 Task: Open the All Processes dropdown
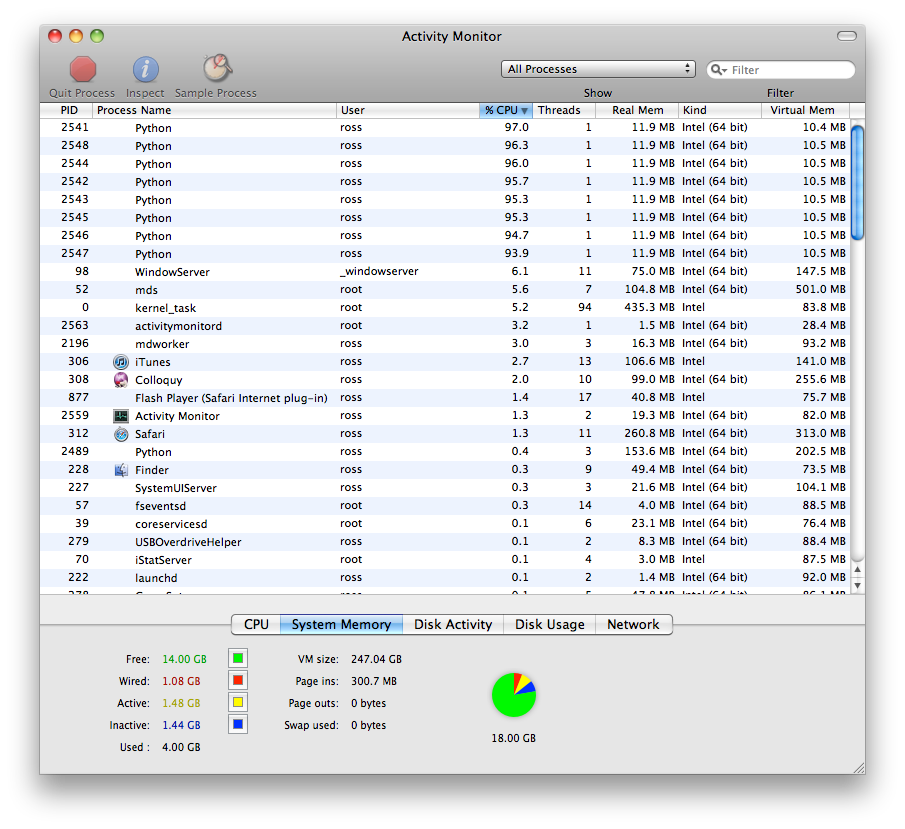coord(598,69)
